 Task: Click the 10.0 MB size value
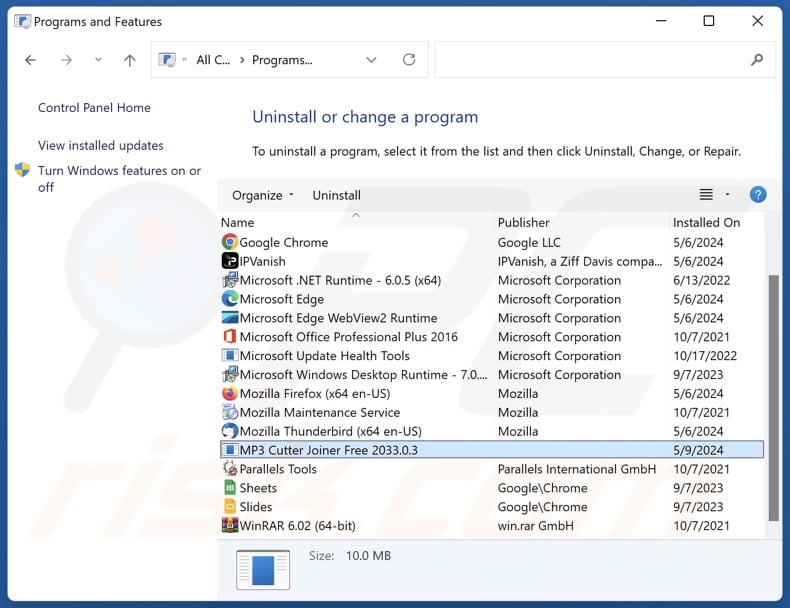[368, 556]
